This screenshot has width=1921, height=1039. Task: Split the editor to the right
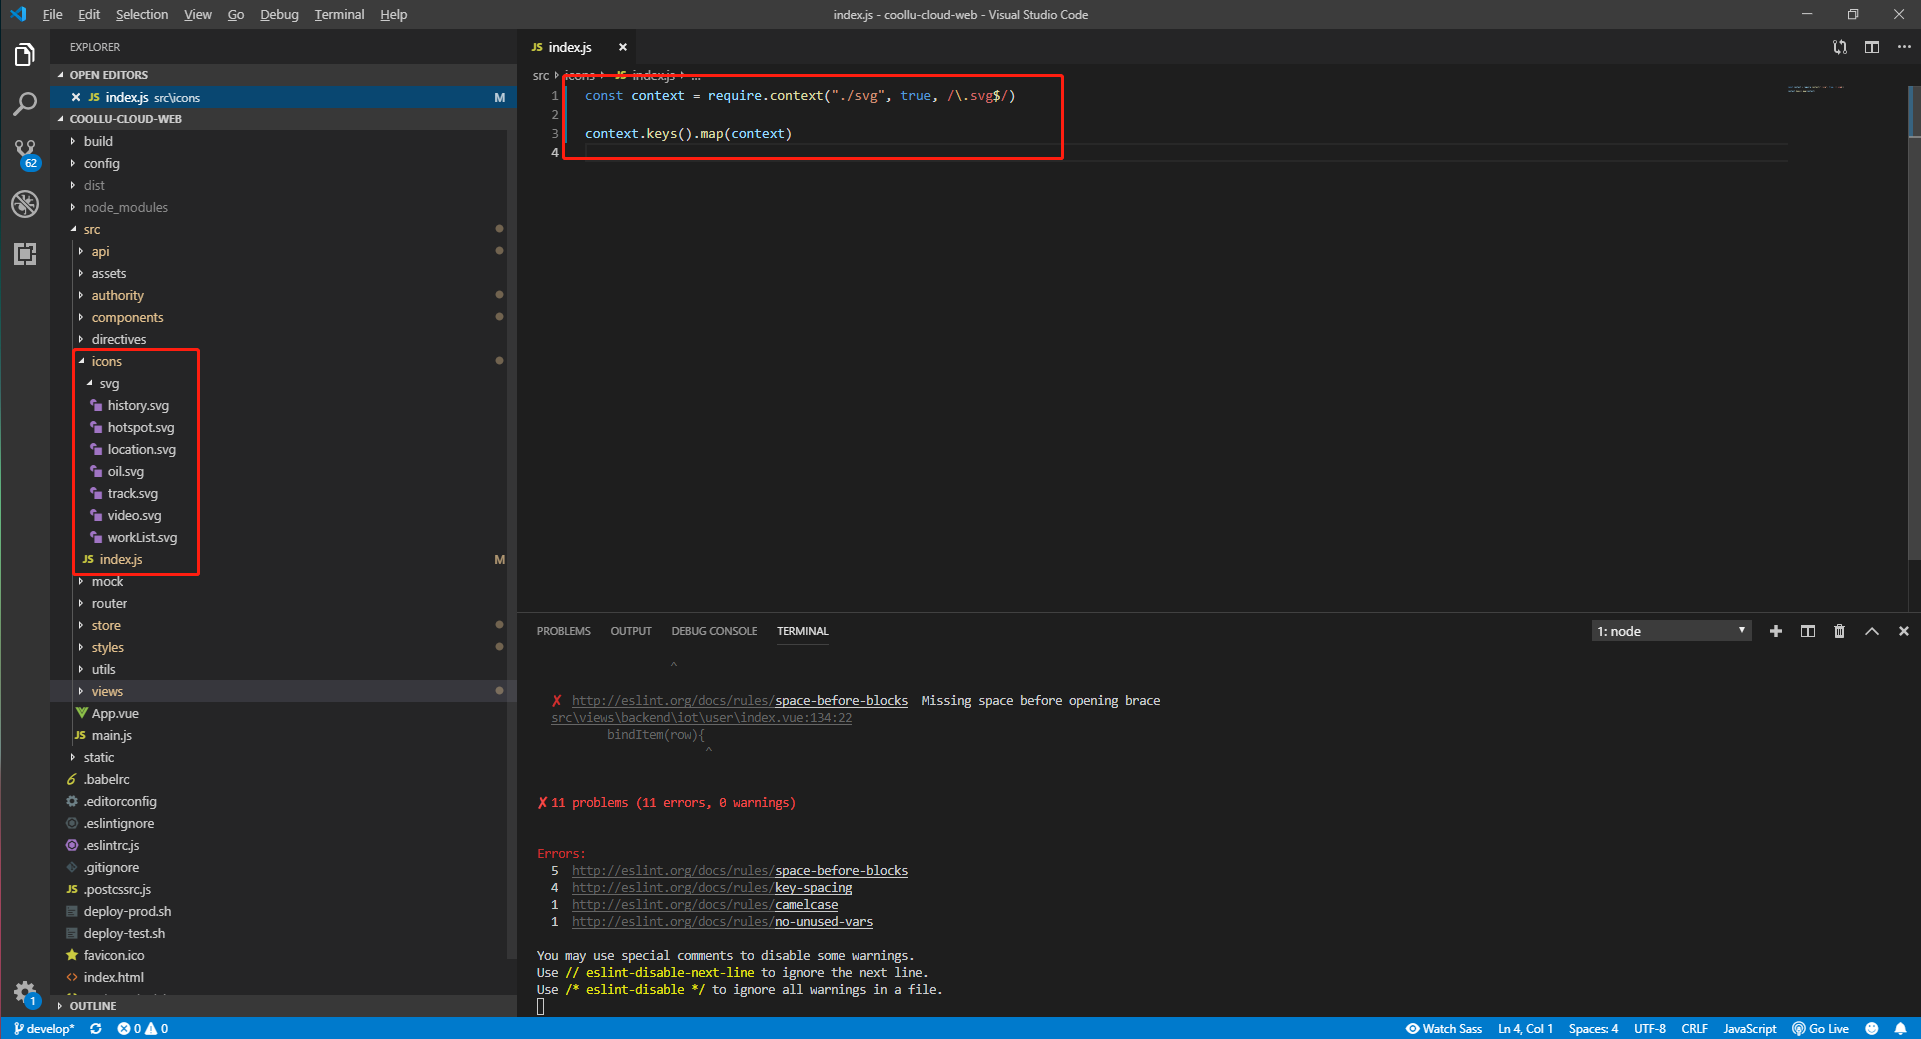click(1872, 47)
